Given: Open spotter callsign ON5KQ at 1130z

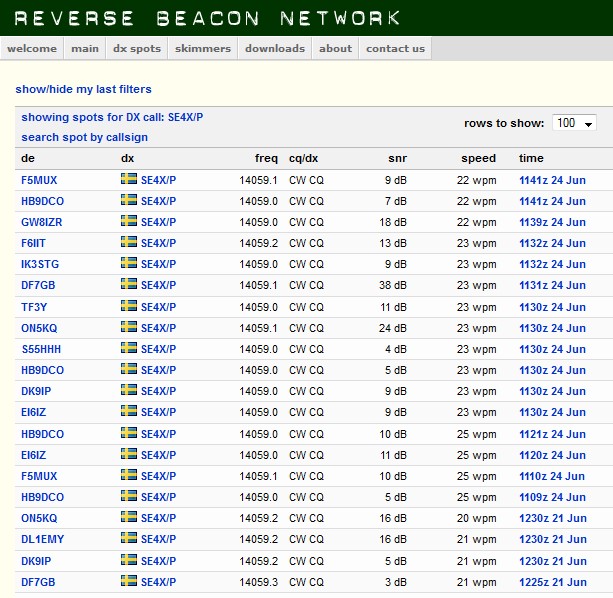Looking at the screenshot, I should click(x=39, y=328).
